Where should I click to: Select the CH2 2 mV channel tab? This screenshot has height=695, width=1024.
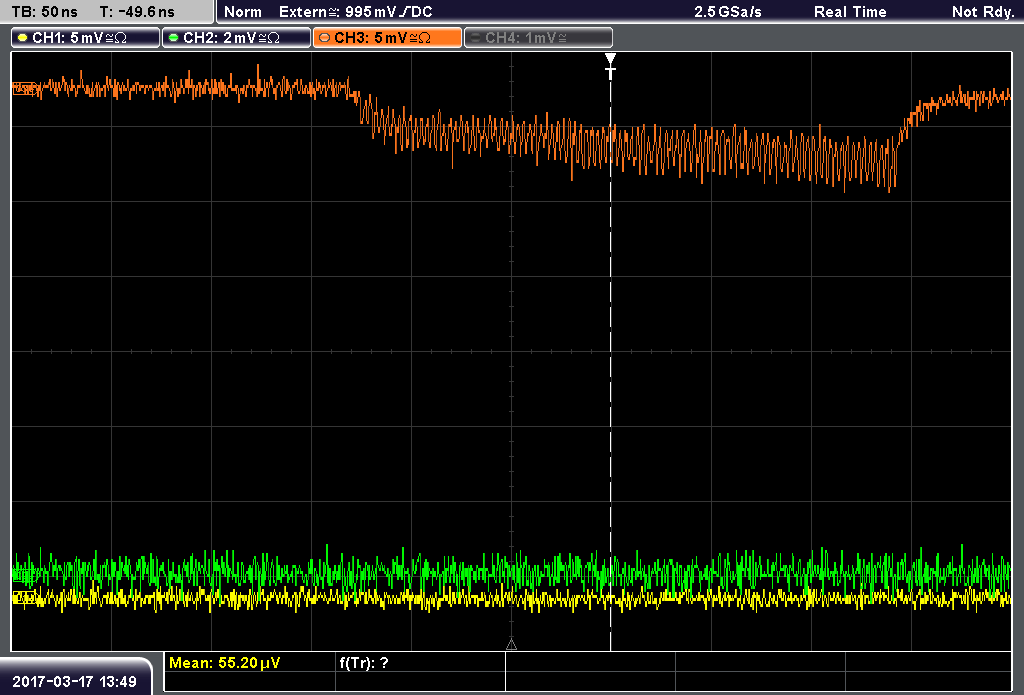[236, 38]
